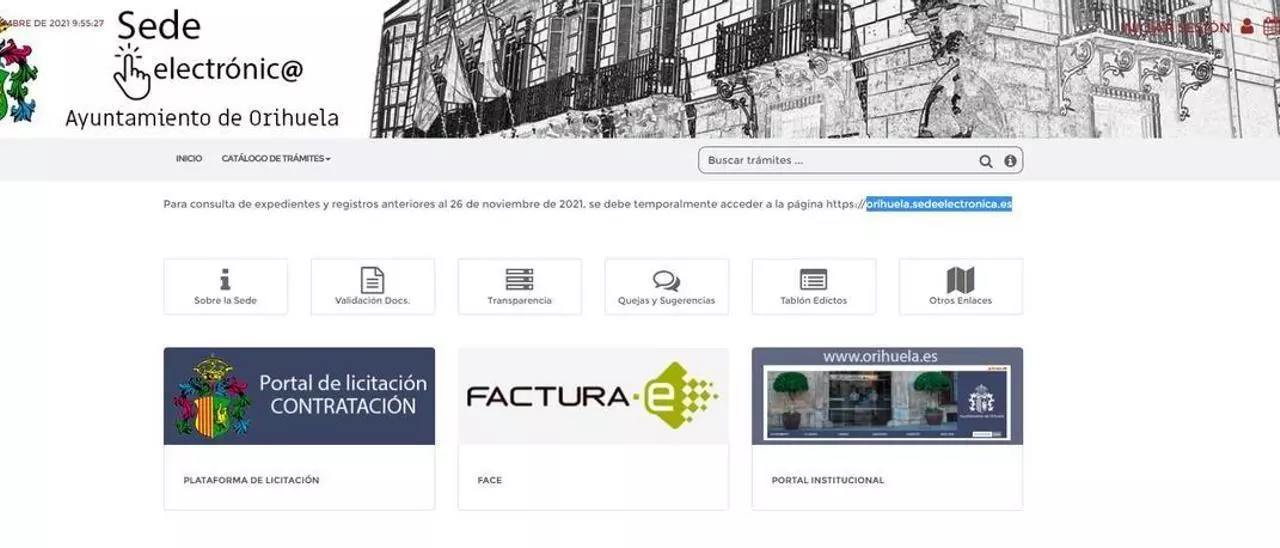The width and height of the screenshot is (1280, 548).
Task: Open the calendar icon at top right
Action: coord(1271,27)
